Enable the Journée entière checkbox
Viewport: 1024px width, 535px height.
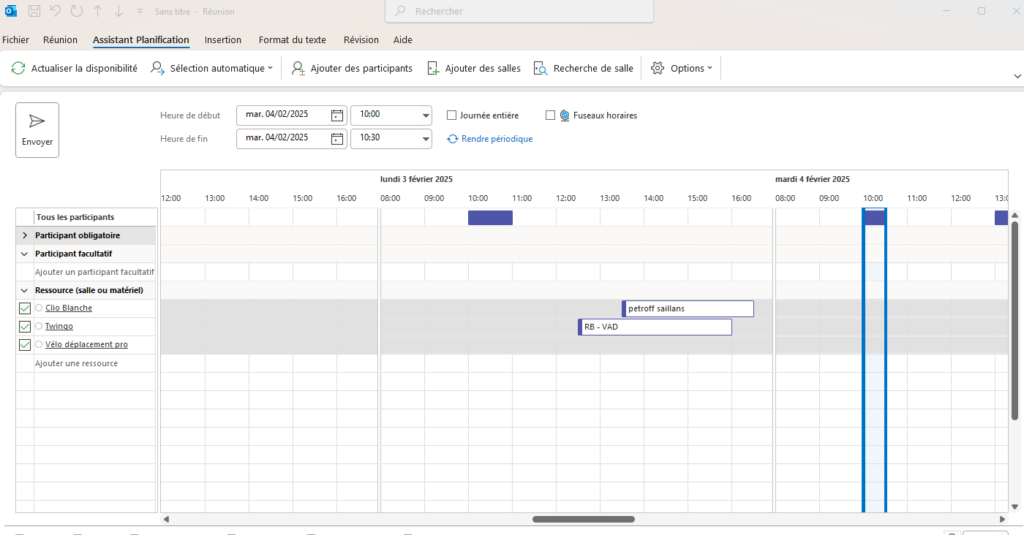(452, 115)
